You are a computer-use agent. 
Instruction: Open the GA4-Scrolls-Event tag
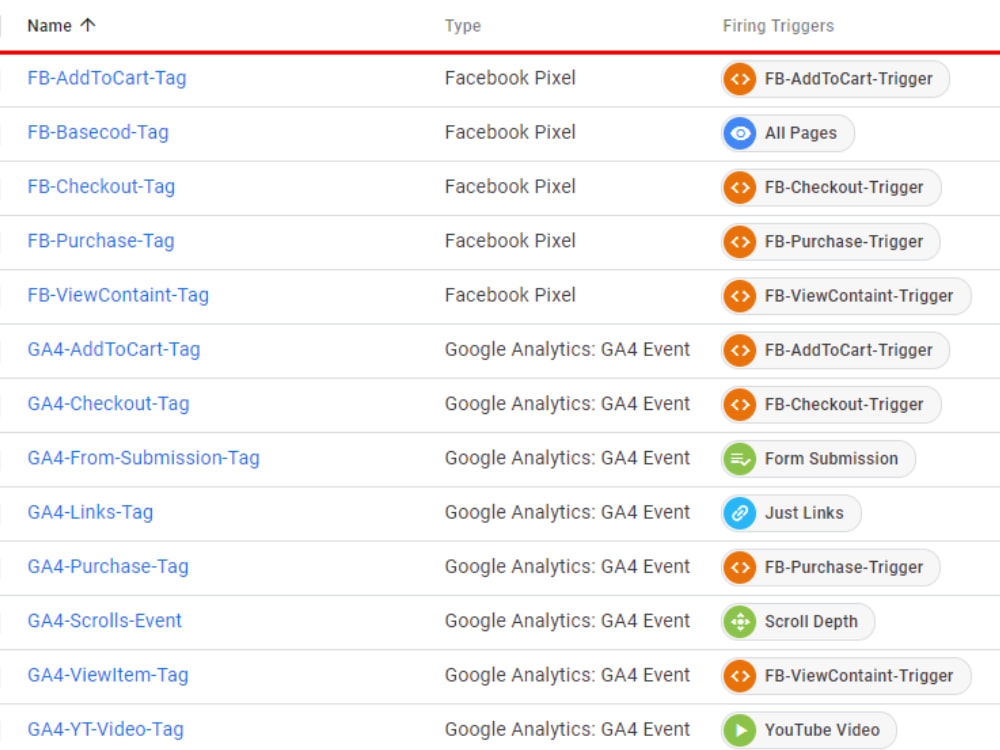(x=104, y=620)
